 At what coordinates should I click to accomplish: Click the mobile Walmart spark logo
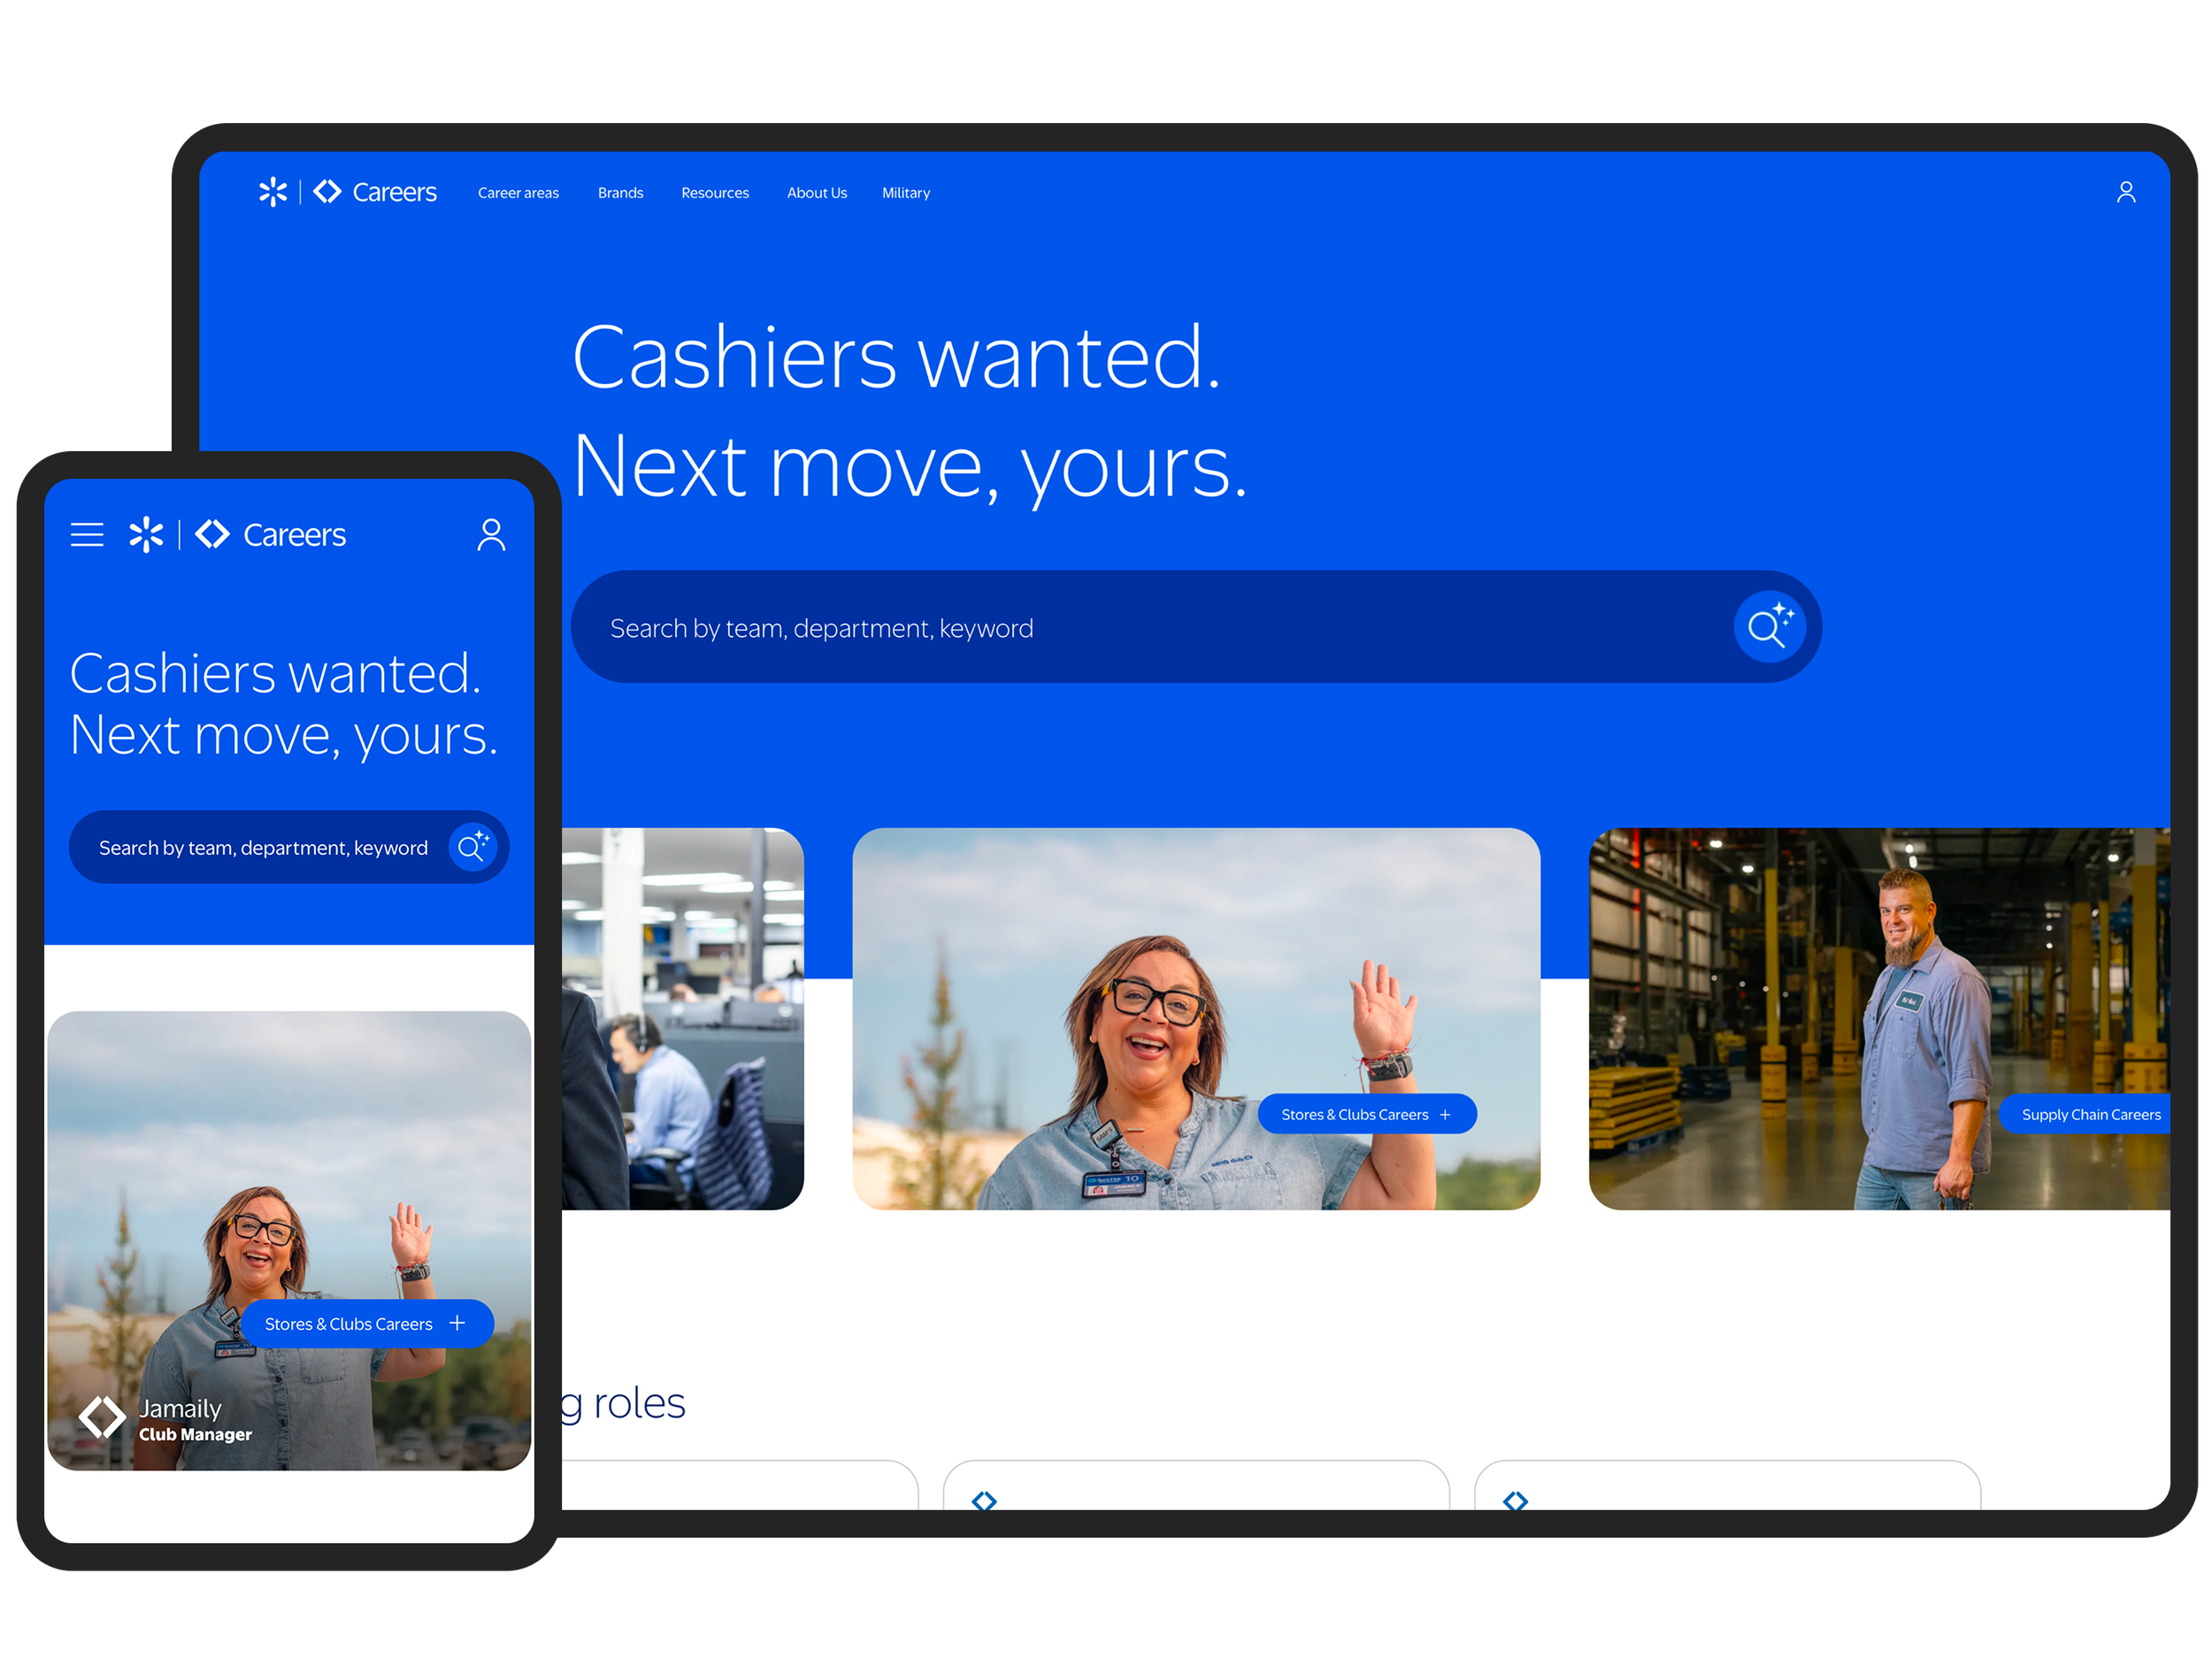pyautogui.click(x=146, y=535)
